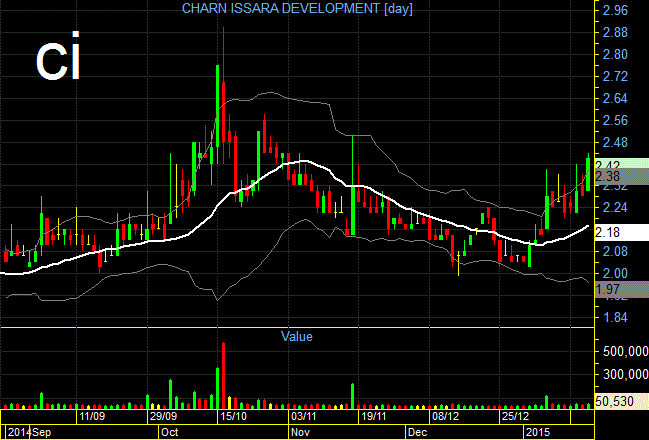Click the 03/11 date marker
Image resolution: width=649 pixels, height=440 pixels.
click(x=304, y=416)
